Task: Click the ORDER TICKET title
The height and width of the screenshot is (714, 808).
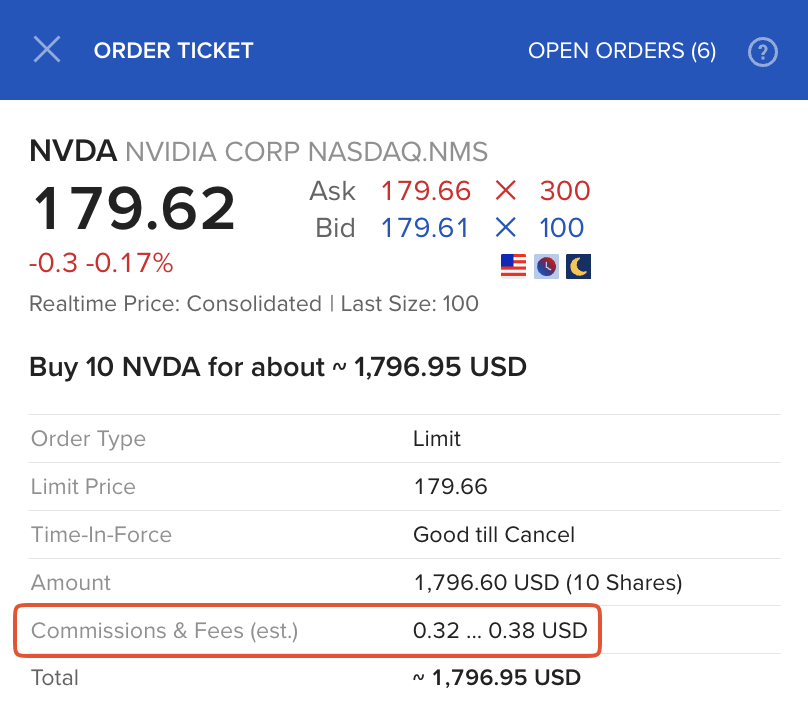Action: (x=174, y=51)
